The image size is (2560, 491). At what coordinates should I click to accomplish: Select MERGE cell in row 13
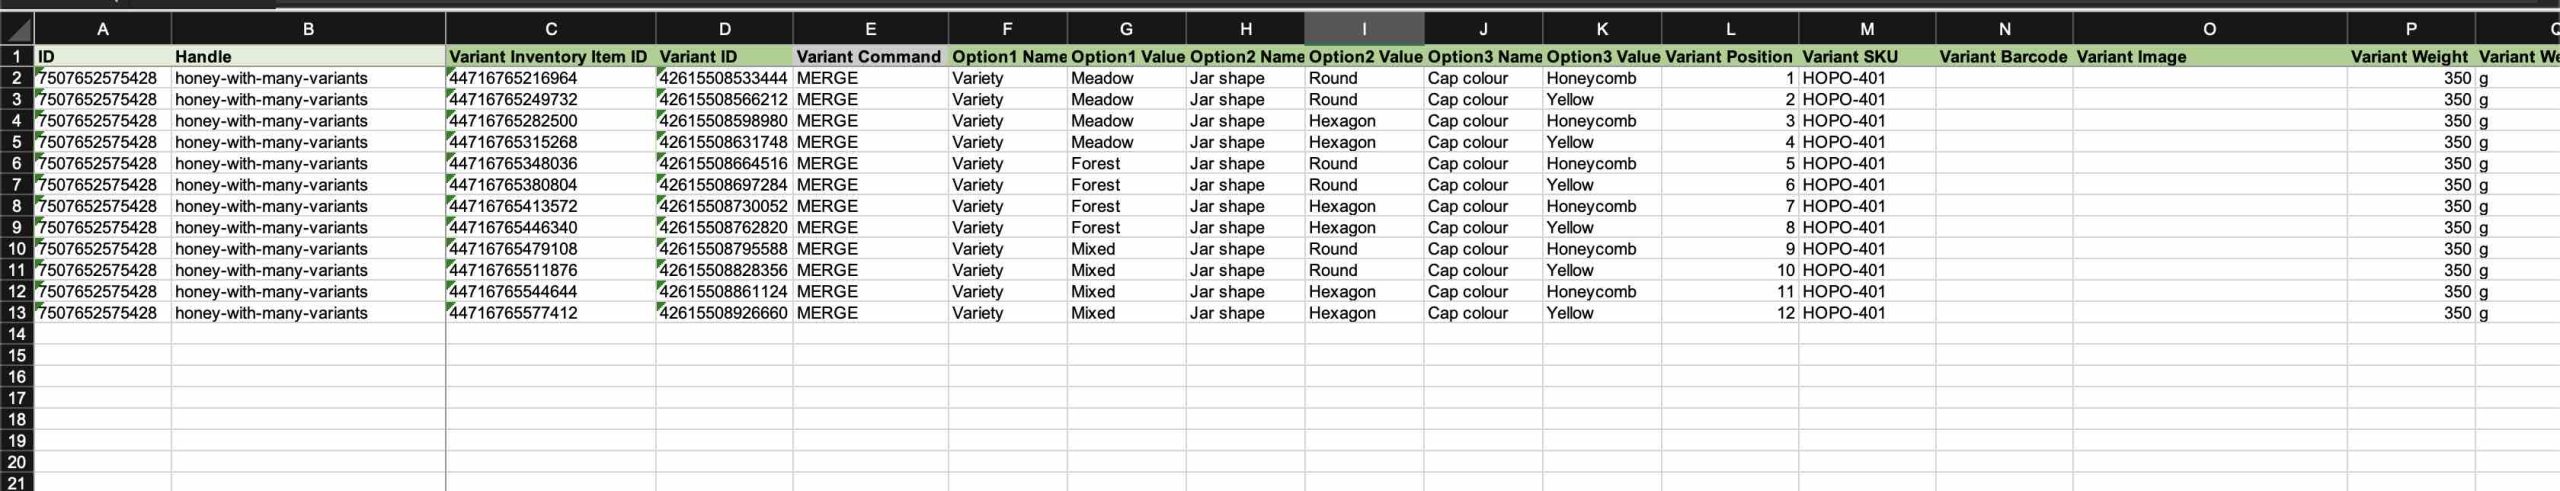coord(870,313)
